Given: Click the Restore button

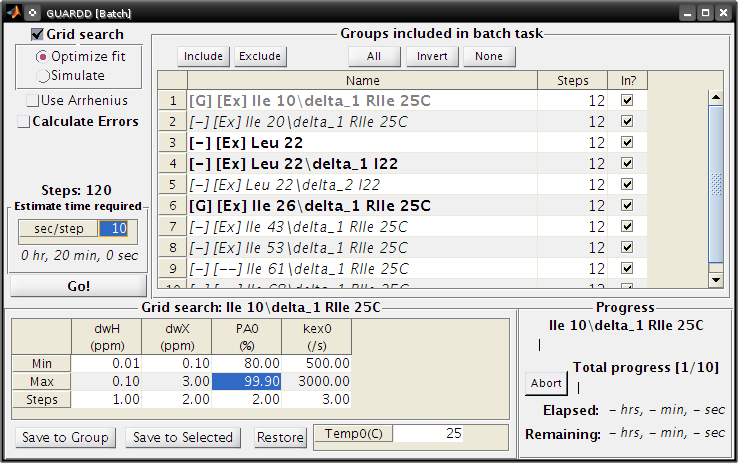Looking at the screenshot, I should 281,438.
